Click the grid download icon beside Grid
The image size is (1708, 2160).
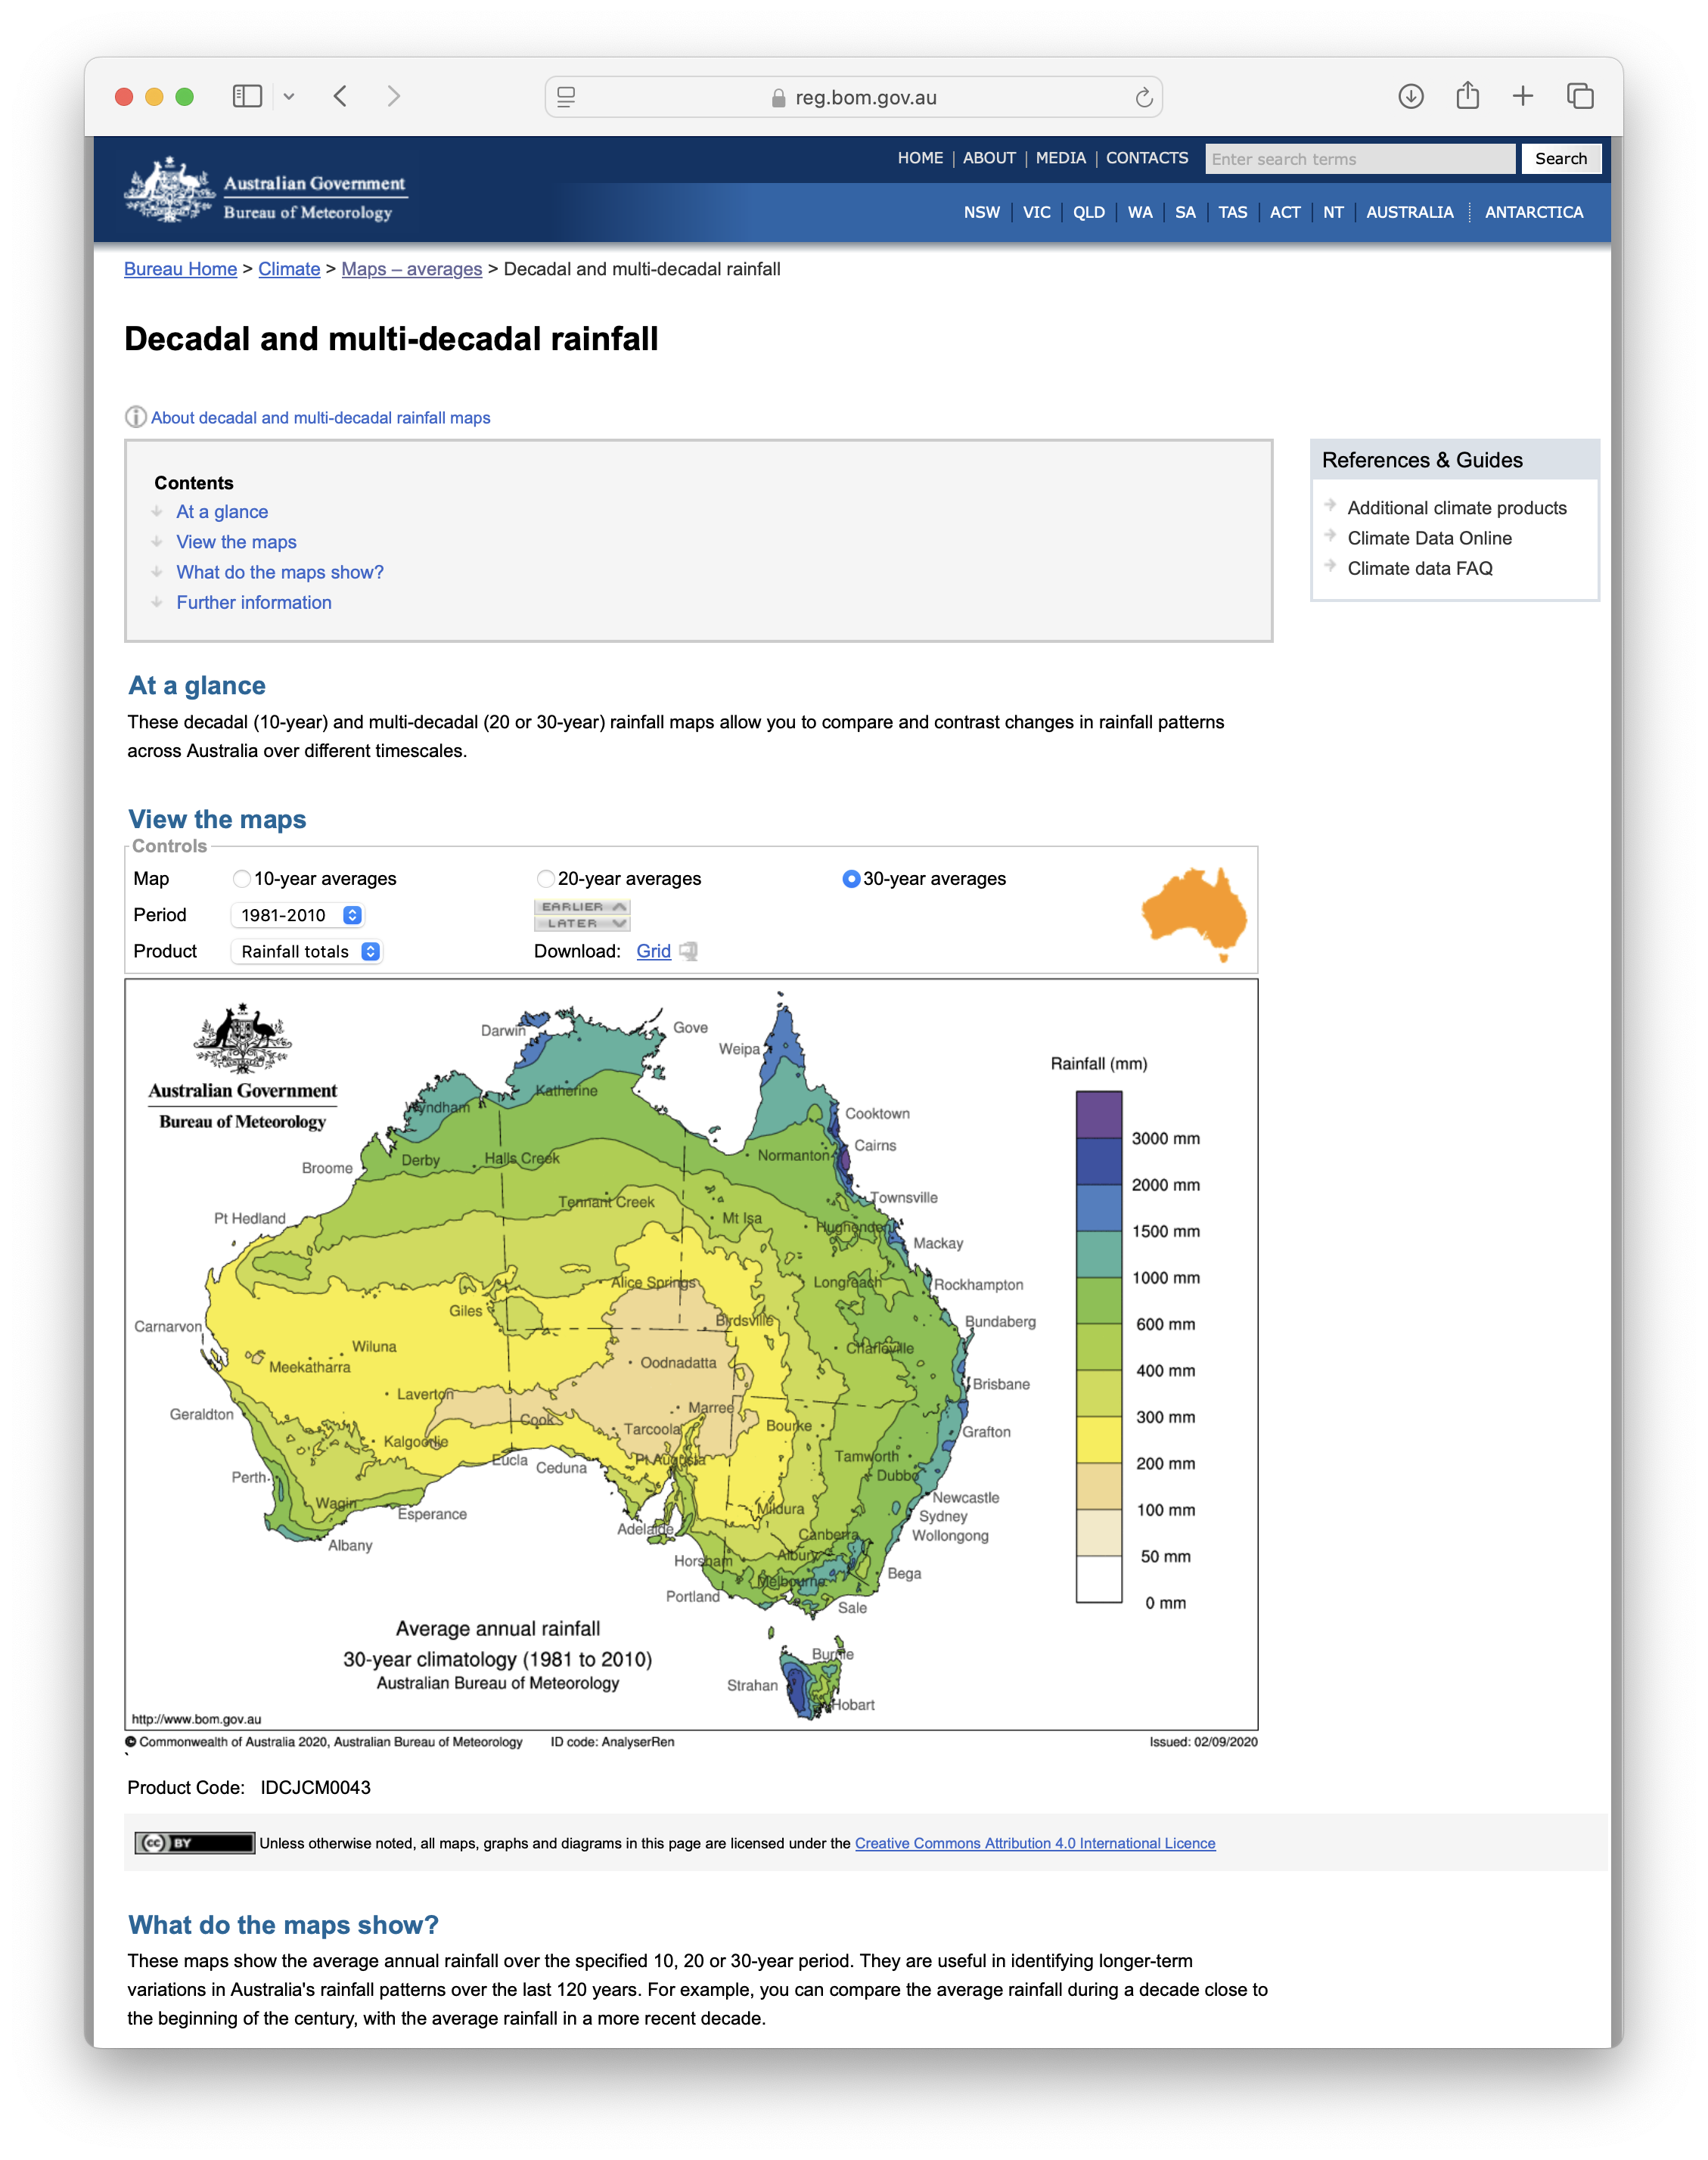(x=688, y=951)
